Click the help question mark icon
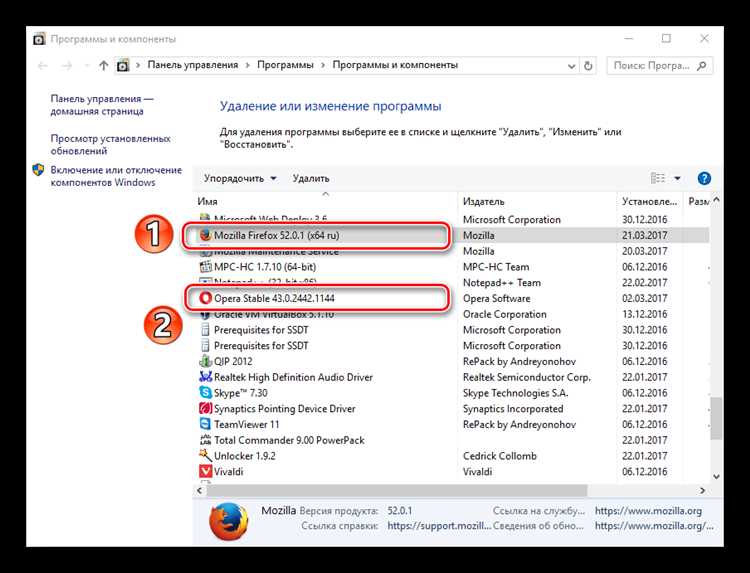 point(704,178)
